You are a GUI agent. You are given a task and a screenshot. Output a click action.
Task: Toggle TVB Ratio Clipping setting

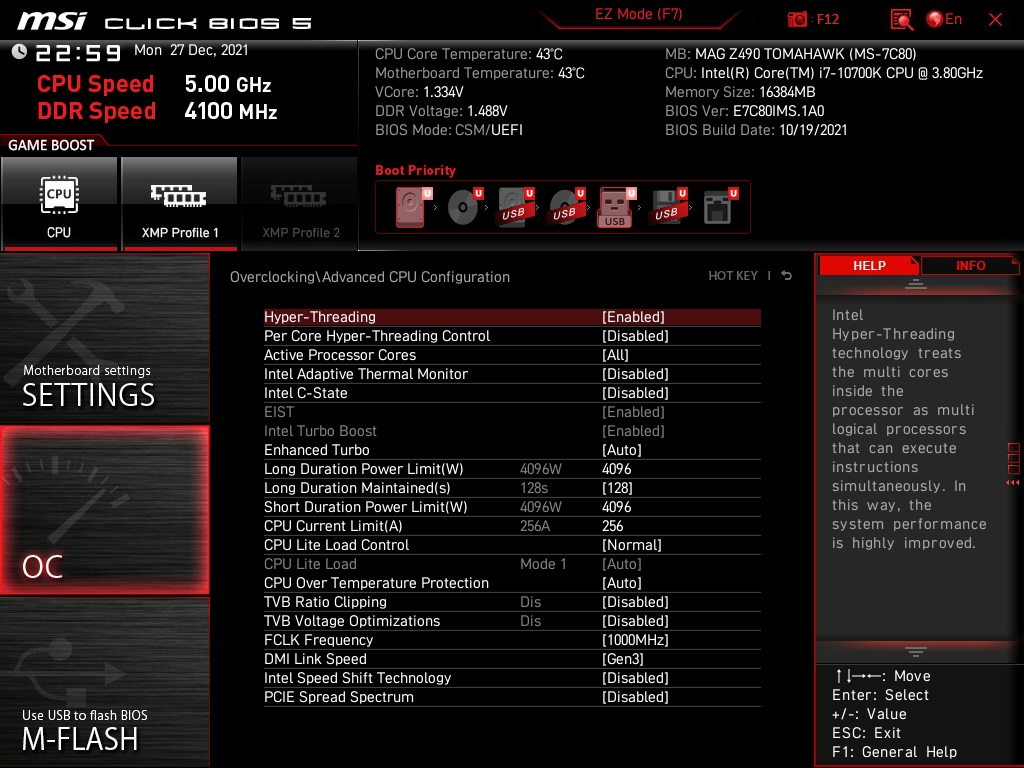512,601
